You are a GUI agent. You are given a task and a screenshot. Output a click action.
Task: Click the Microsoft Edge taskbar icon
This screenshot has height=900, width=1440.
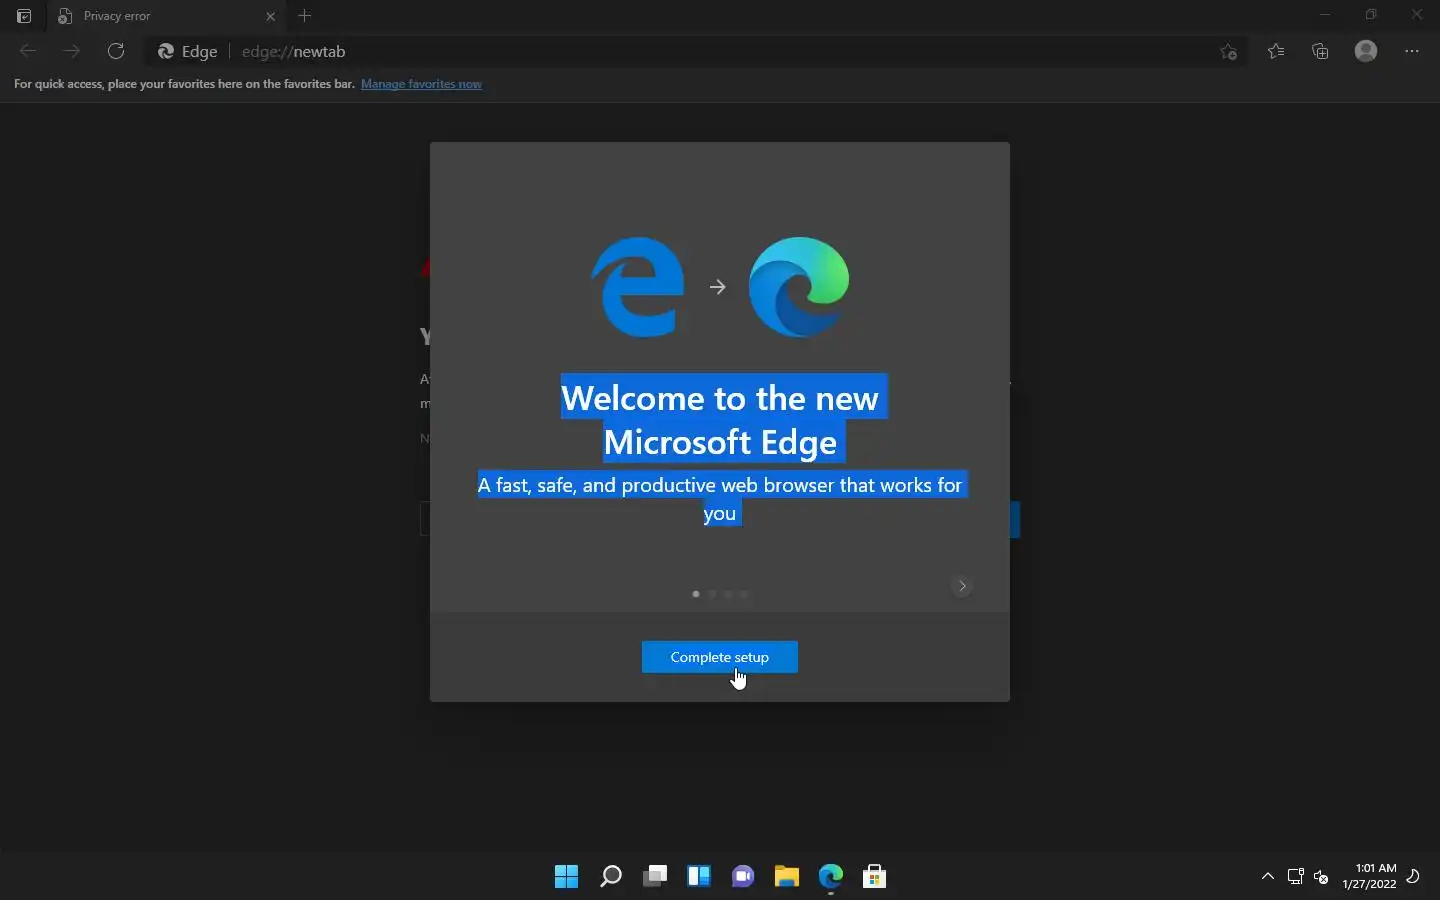pyautogui.click(x=831, y=876)
